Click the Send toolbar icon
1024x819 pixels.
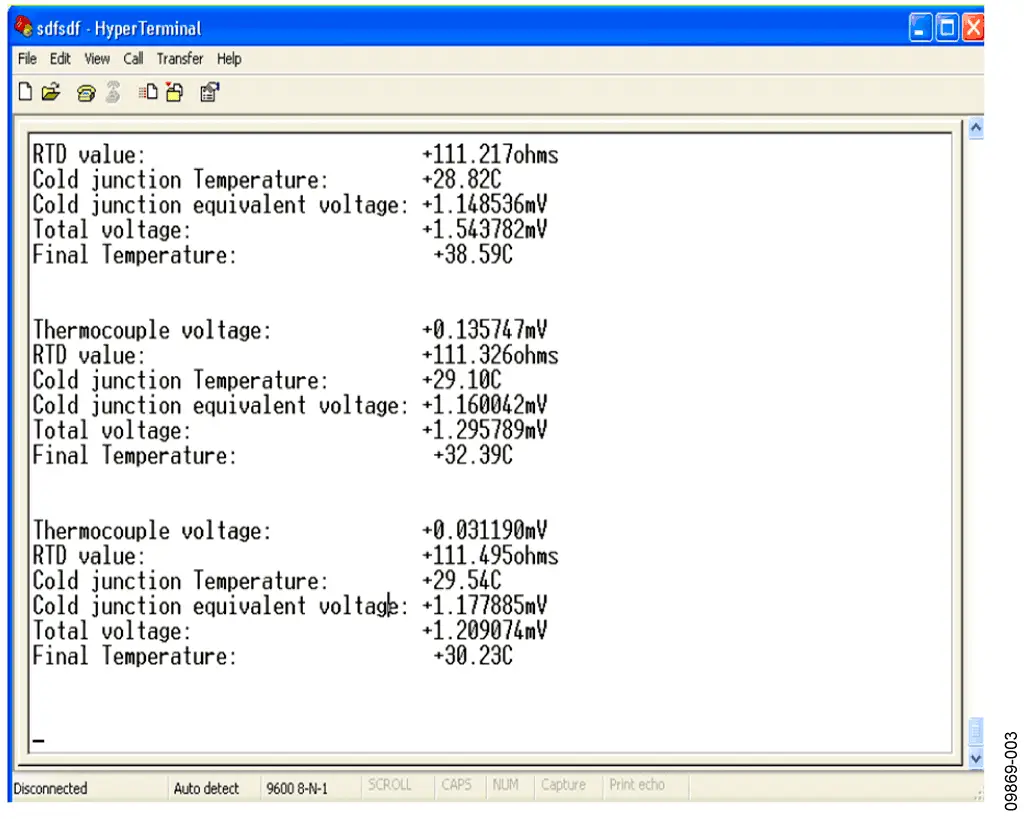(x=148, y=92)
